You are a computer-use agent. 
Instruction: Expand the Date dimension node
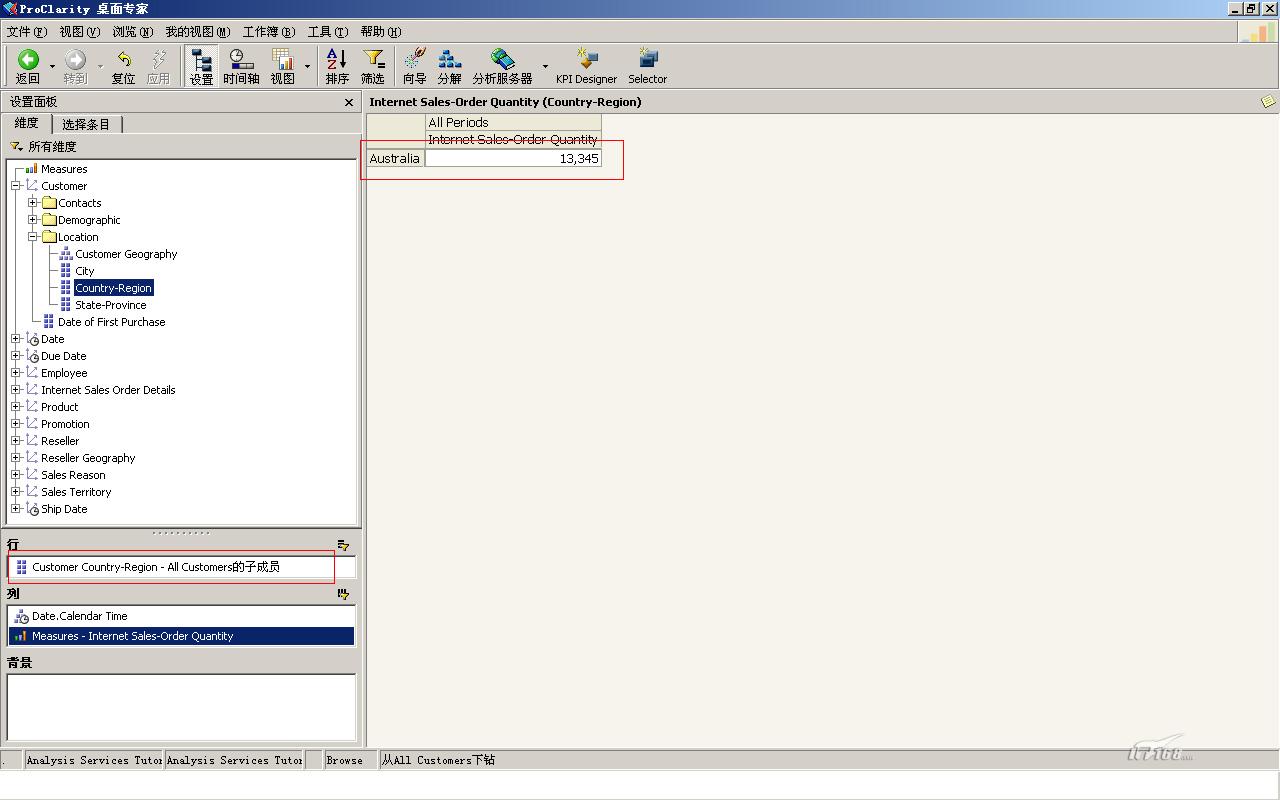(x=16, y=339)
